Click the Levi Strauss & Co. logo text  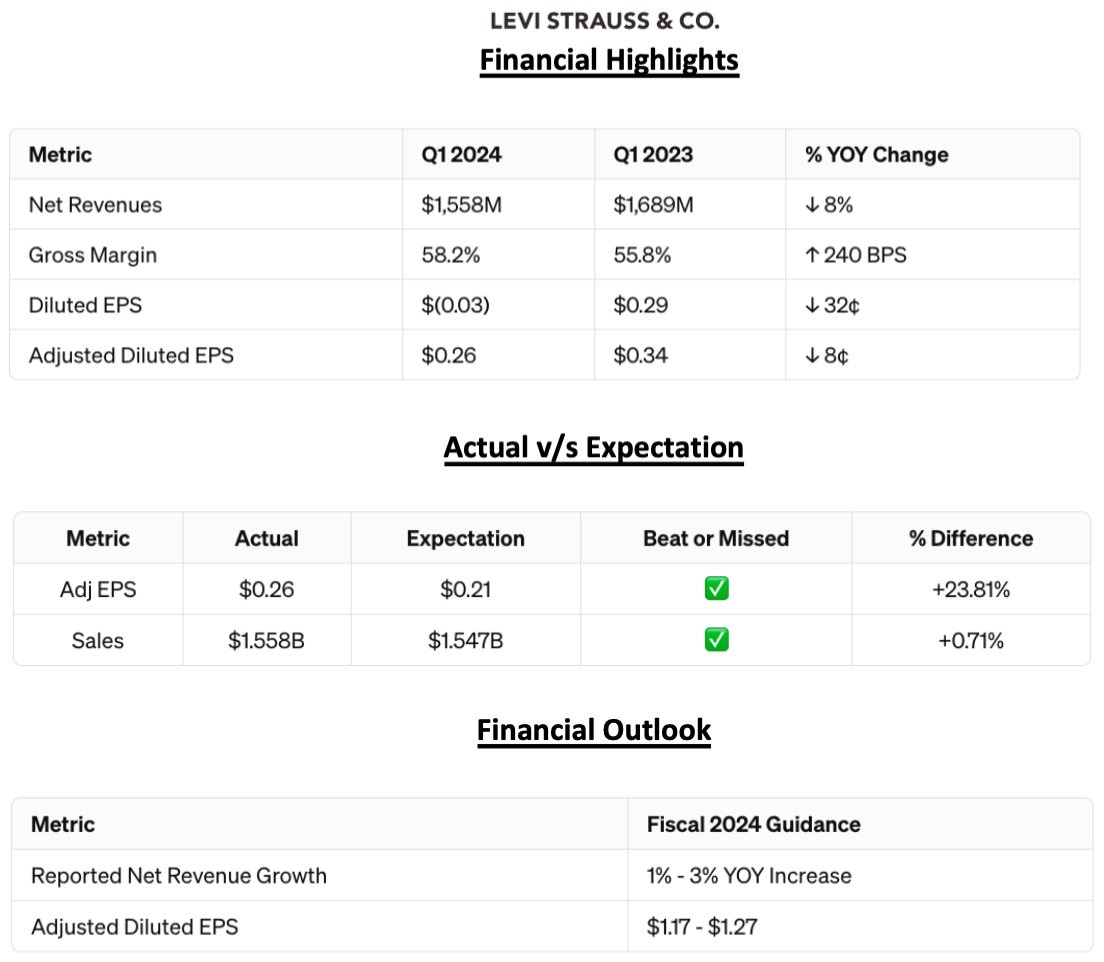pyautogui.click(x=606, y=21)
